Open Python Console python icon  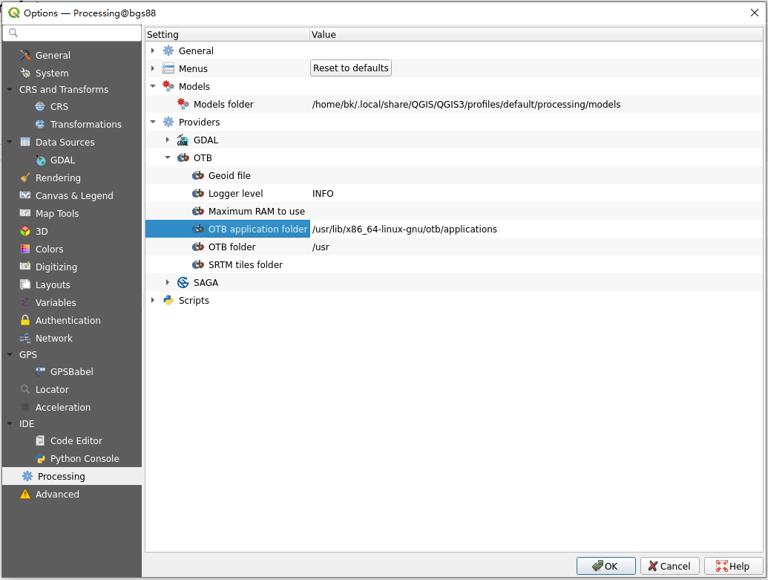coord(41,459)
